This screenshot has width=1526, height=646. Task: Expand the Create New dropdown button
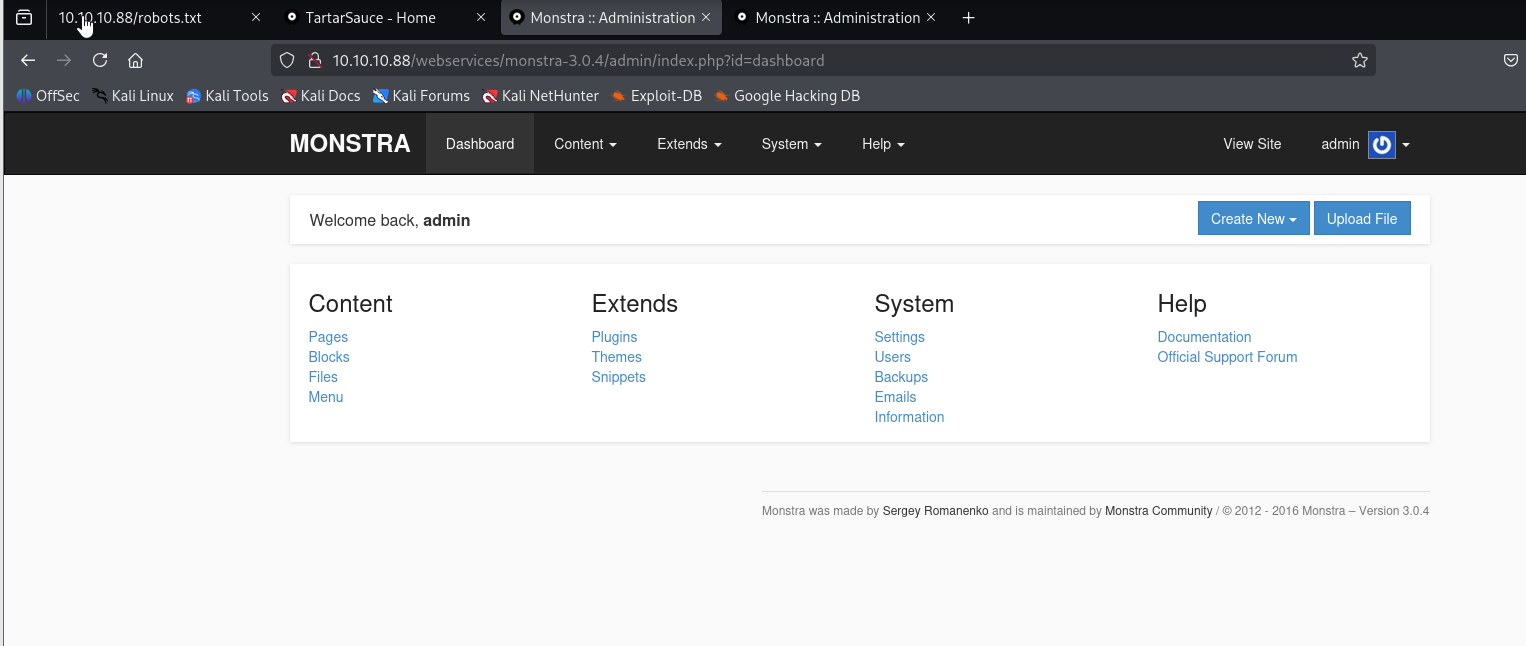1253,219
